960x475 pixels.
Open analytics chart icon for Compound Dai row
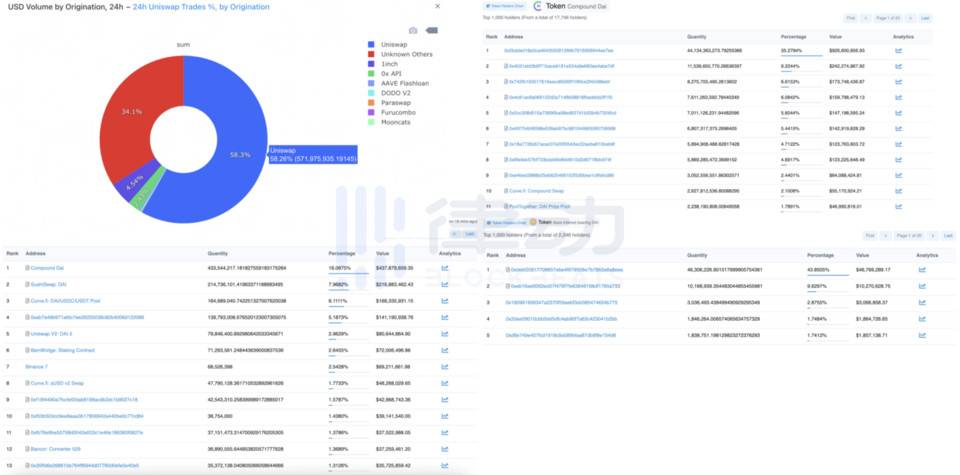coord(444,269)
